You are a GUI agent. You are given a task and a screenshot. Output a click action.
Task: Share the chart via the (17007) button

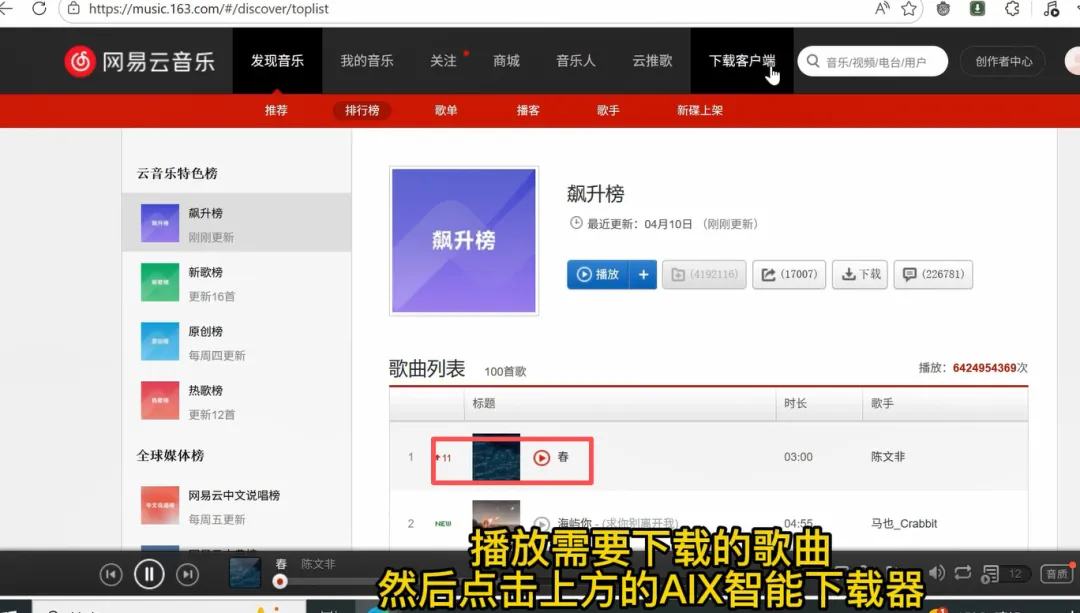789,274
